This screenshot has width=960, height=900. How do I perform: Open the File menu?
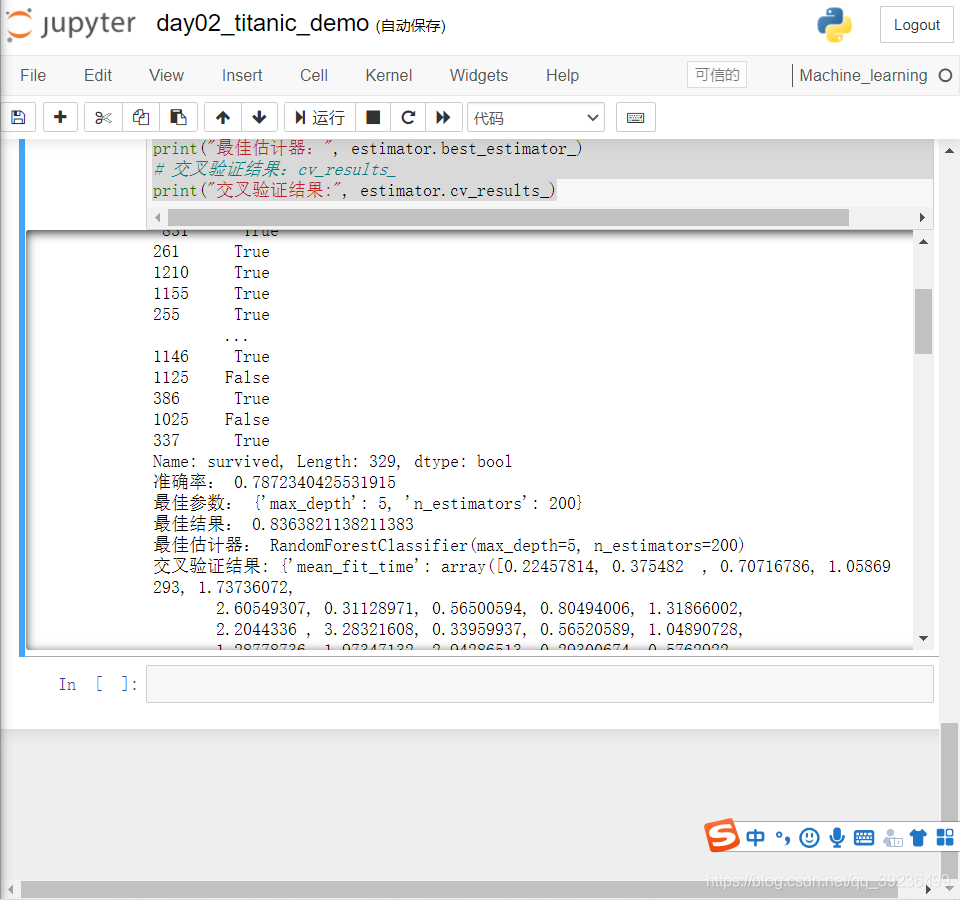point(33,75)
